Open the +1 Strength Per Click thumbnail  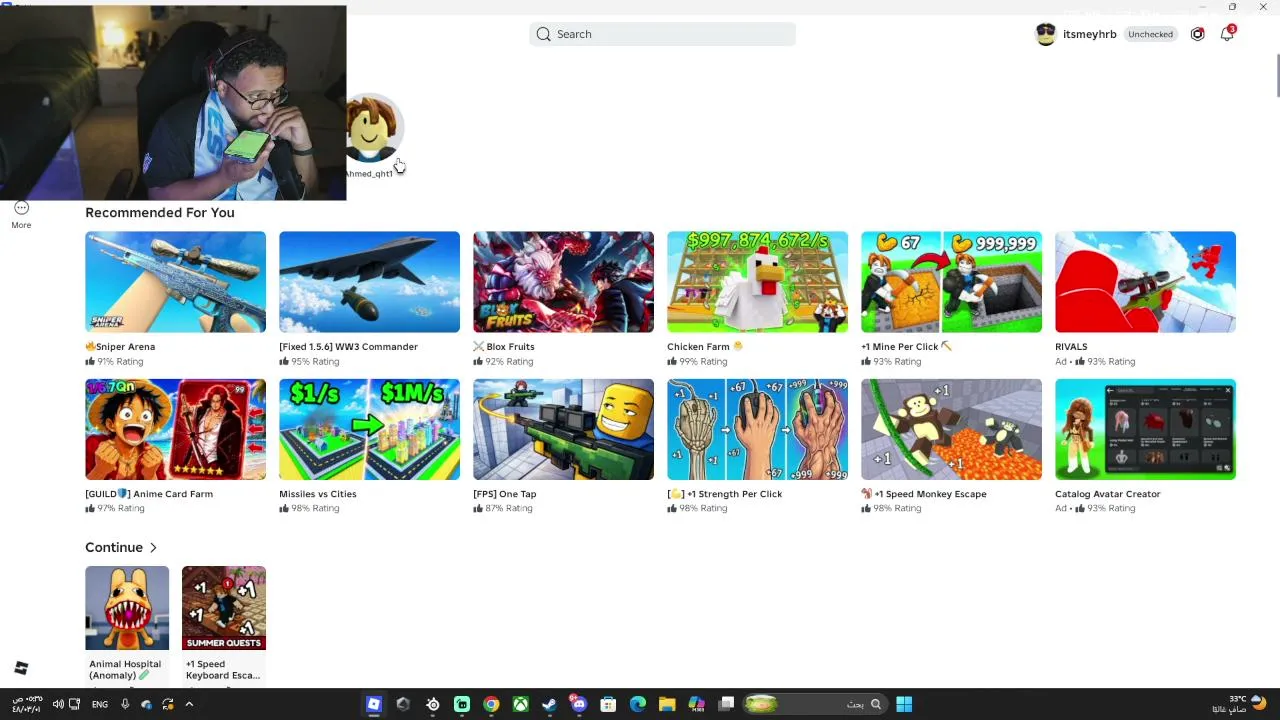point(757,429)
